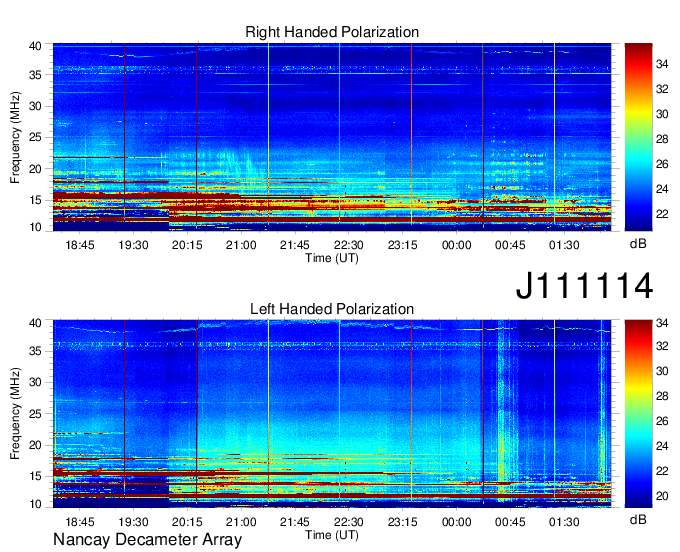680x552 pixels.
Task: Click the right-handed polarization spectrogram image
Action: pos(332,137)
